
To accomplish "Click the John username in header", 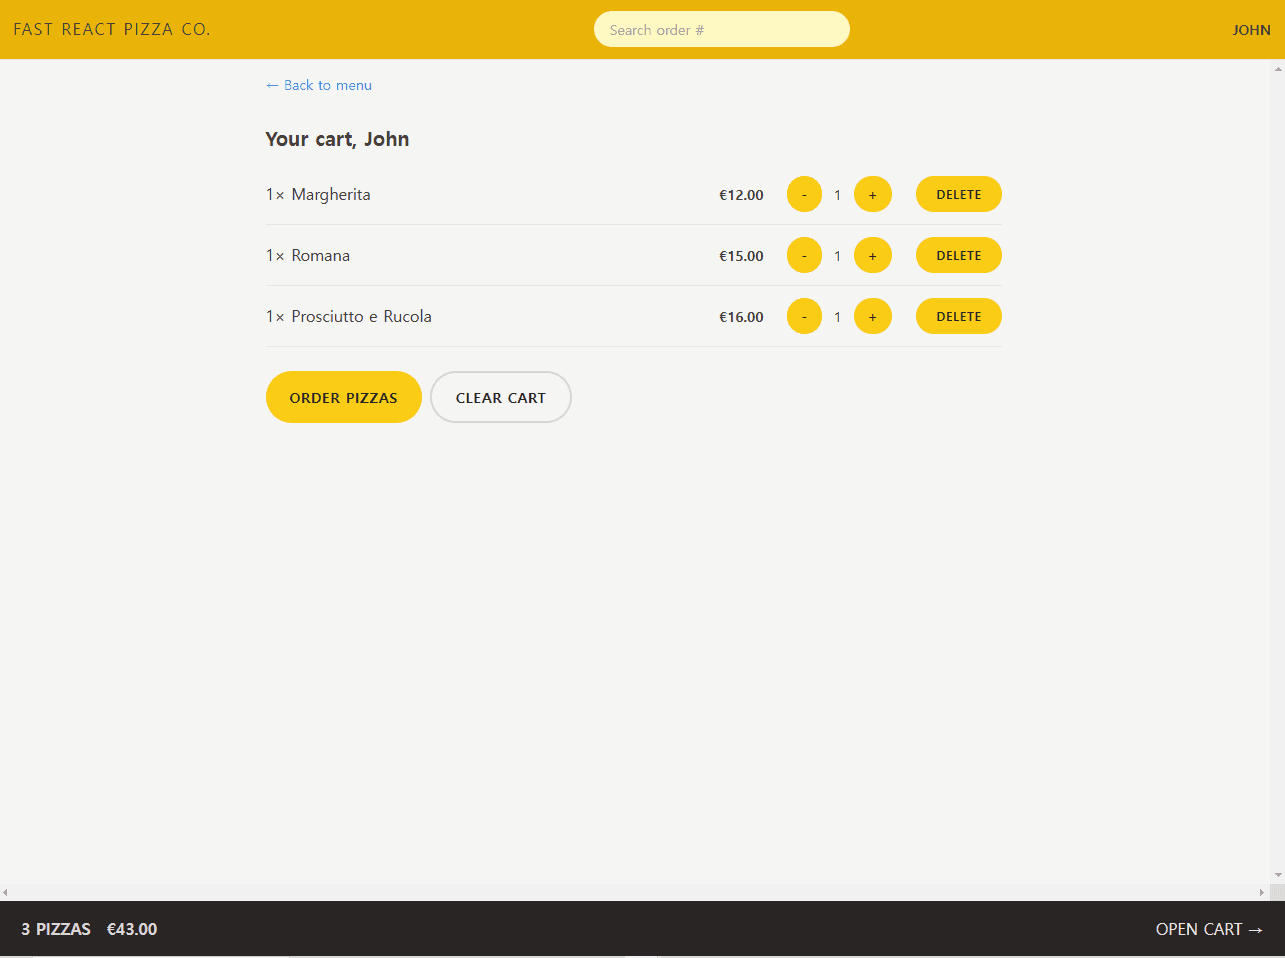I will coord(1250,30).
